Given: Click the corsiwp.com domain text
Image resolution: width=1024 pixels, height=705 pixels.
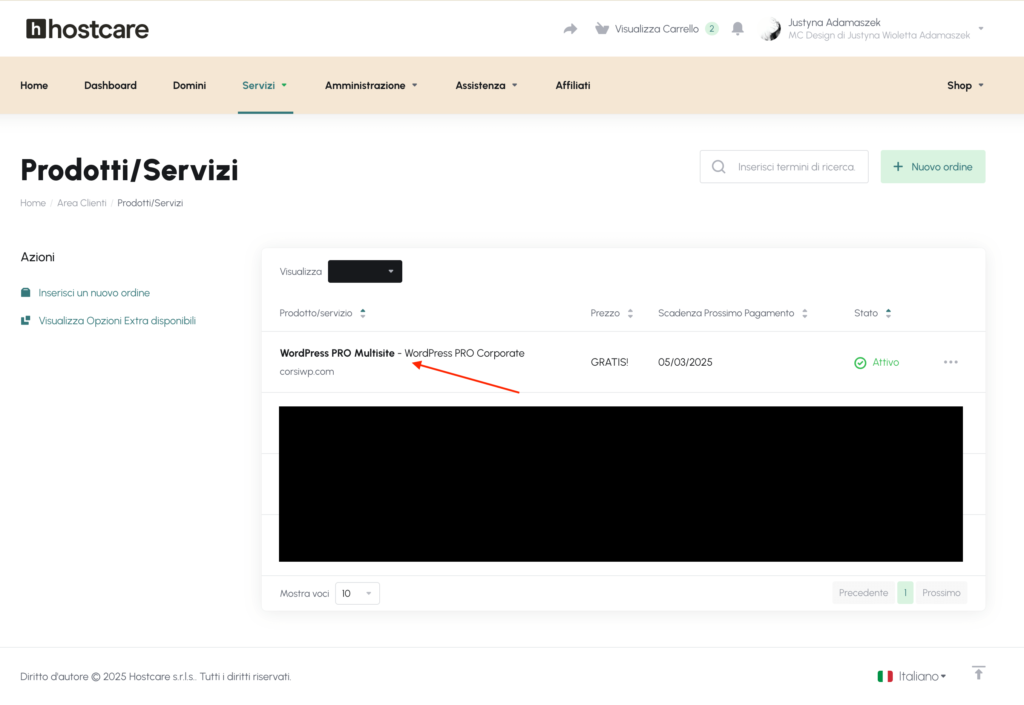Looking at the screenshot, I should [307, 371].
